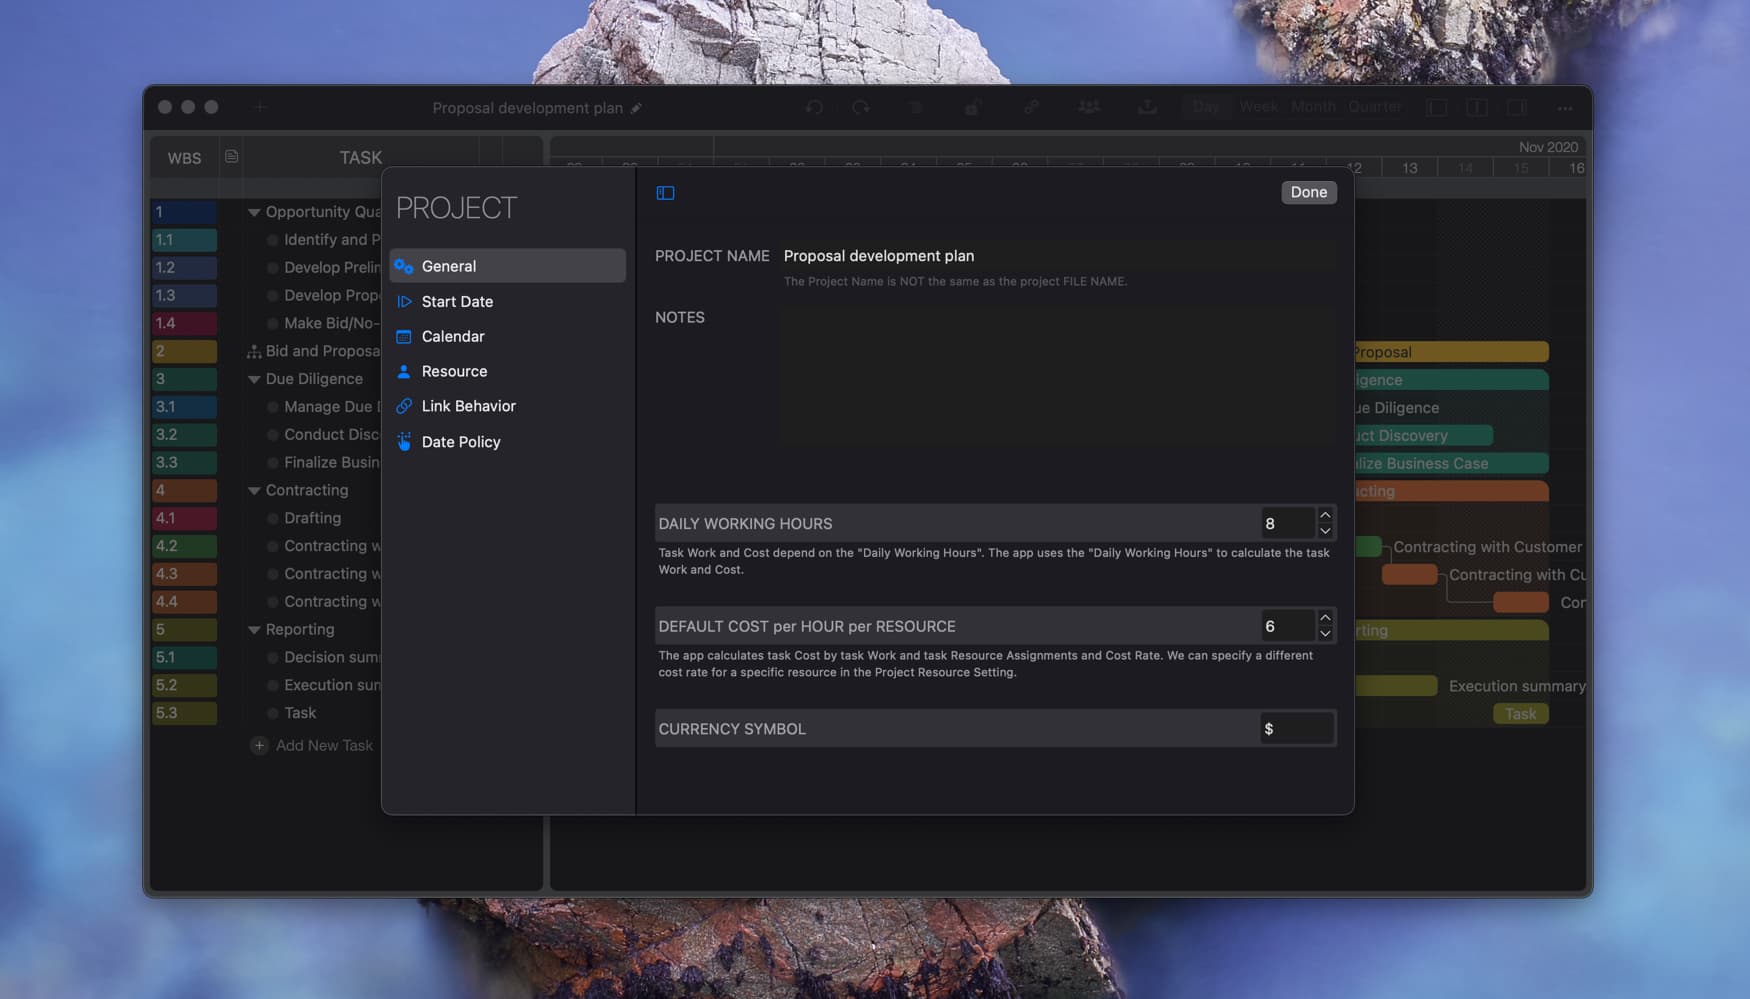This screenshot has height=999, width=1750.
Task: Click the undo arrow in toolbar
Action: pyautogui.click(x=814, y=107)
